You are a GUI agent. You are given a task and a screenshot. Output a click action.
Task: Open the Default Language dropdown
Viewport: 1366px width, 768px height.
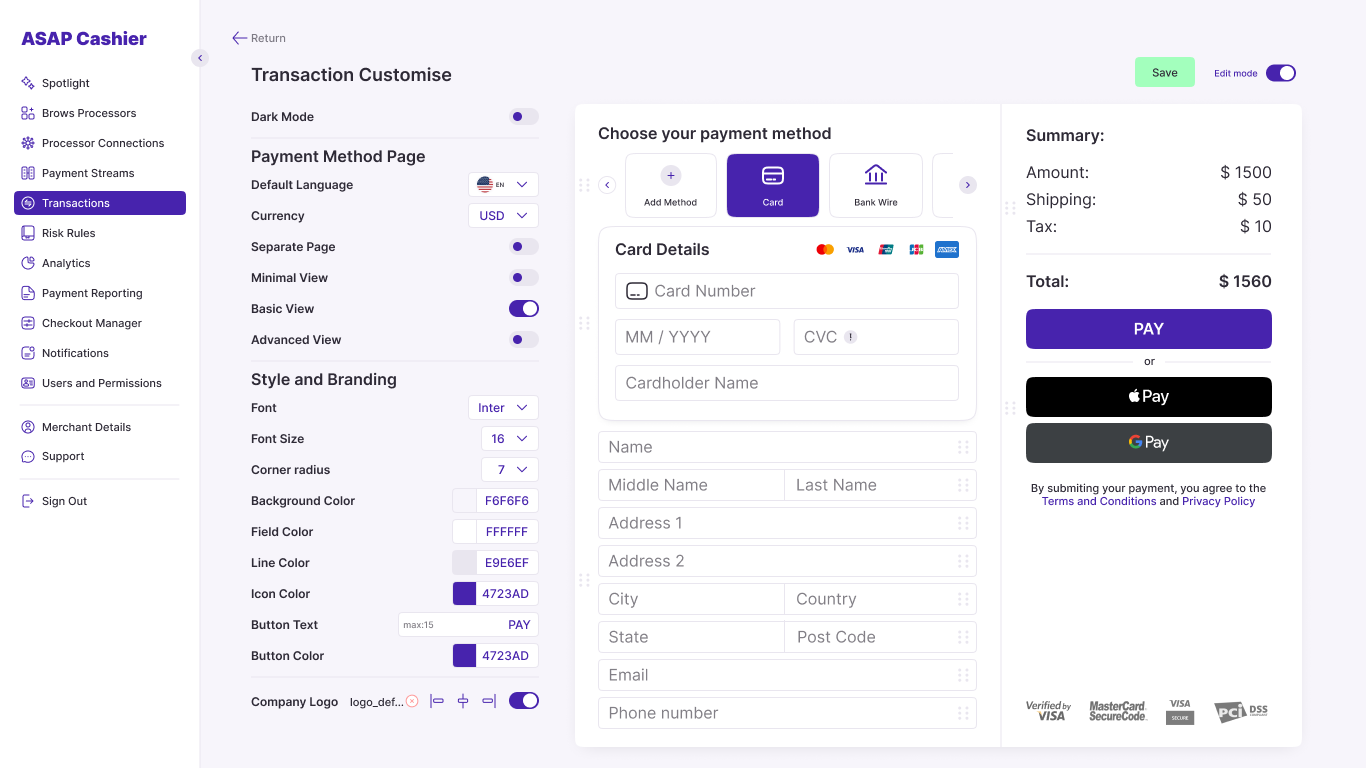(x=503, y=185)
